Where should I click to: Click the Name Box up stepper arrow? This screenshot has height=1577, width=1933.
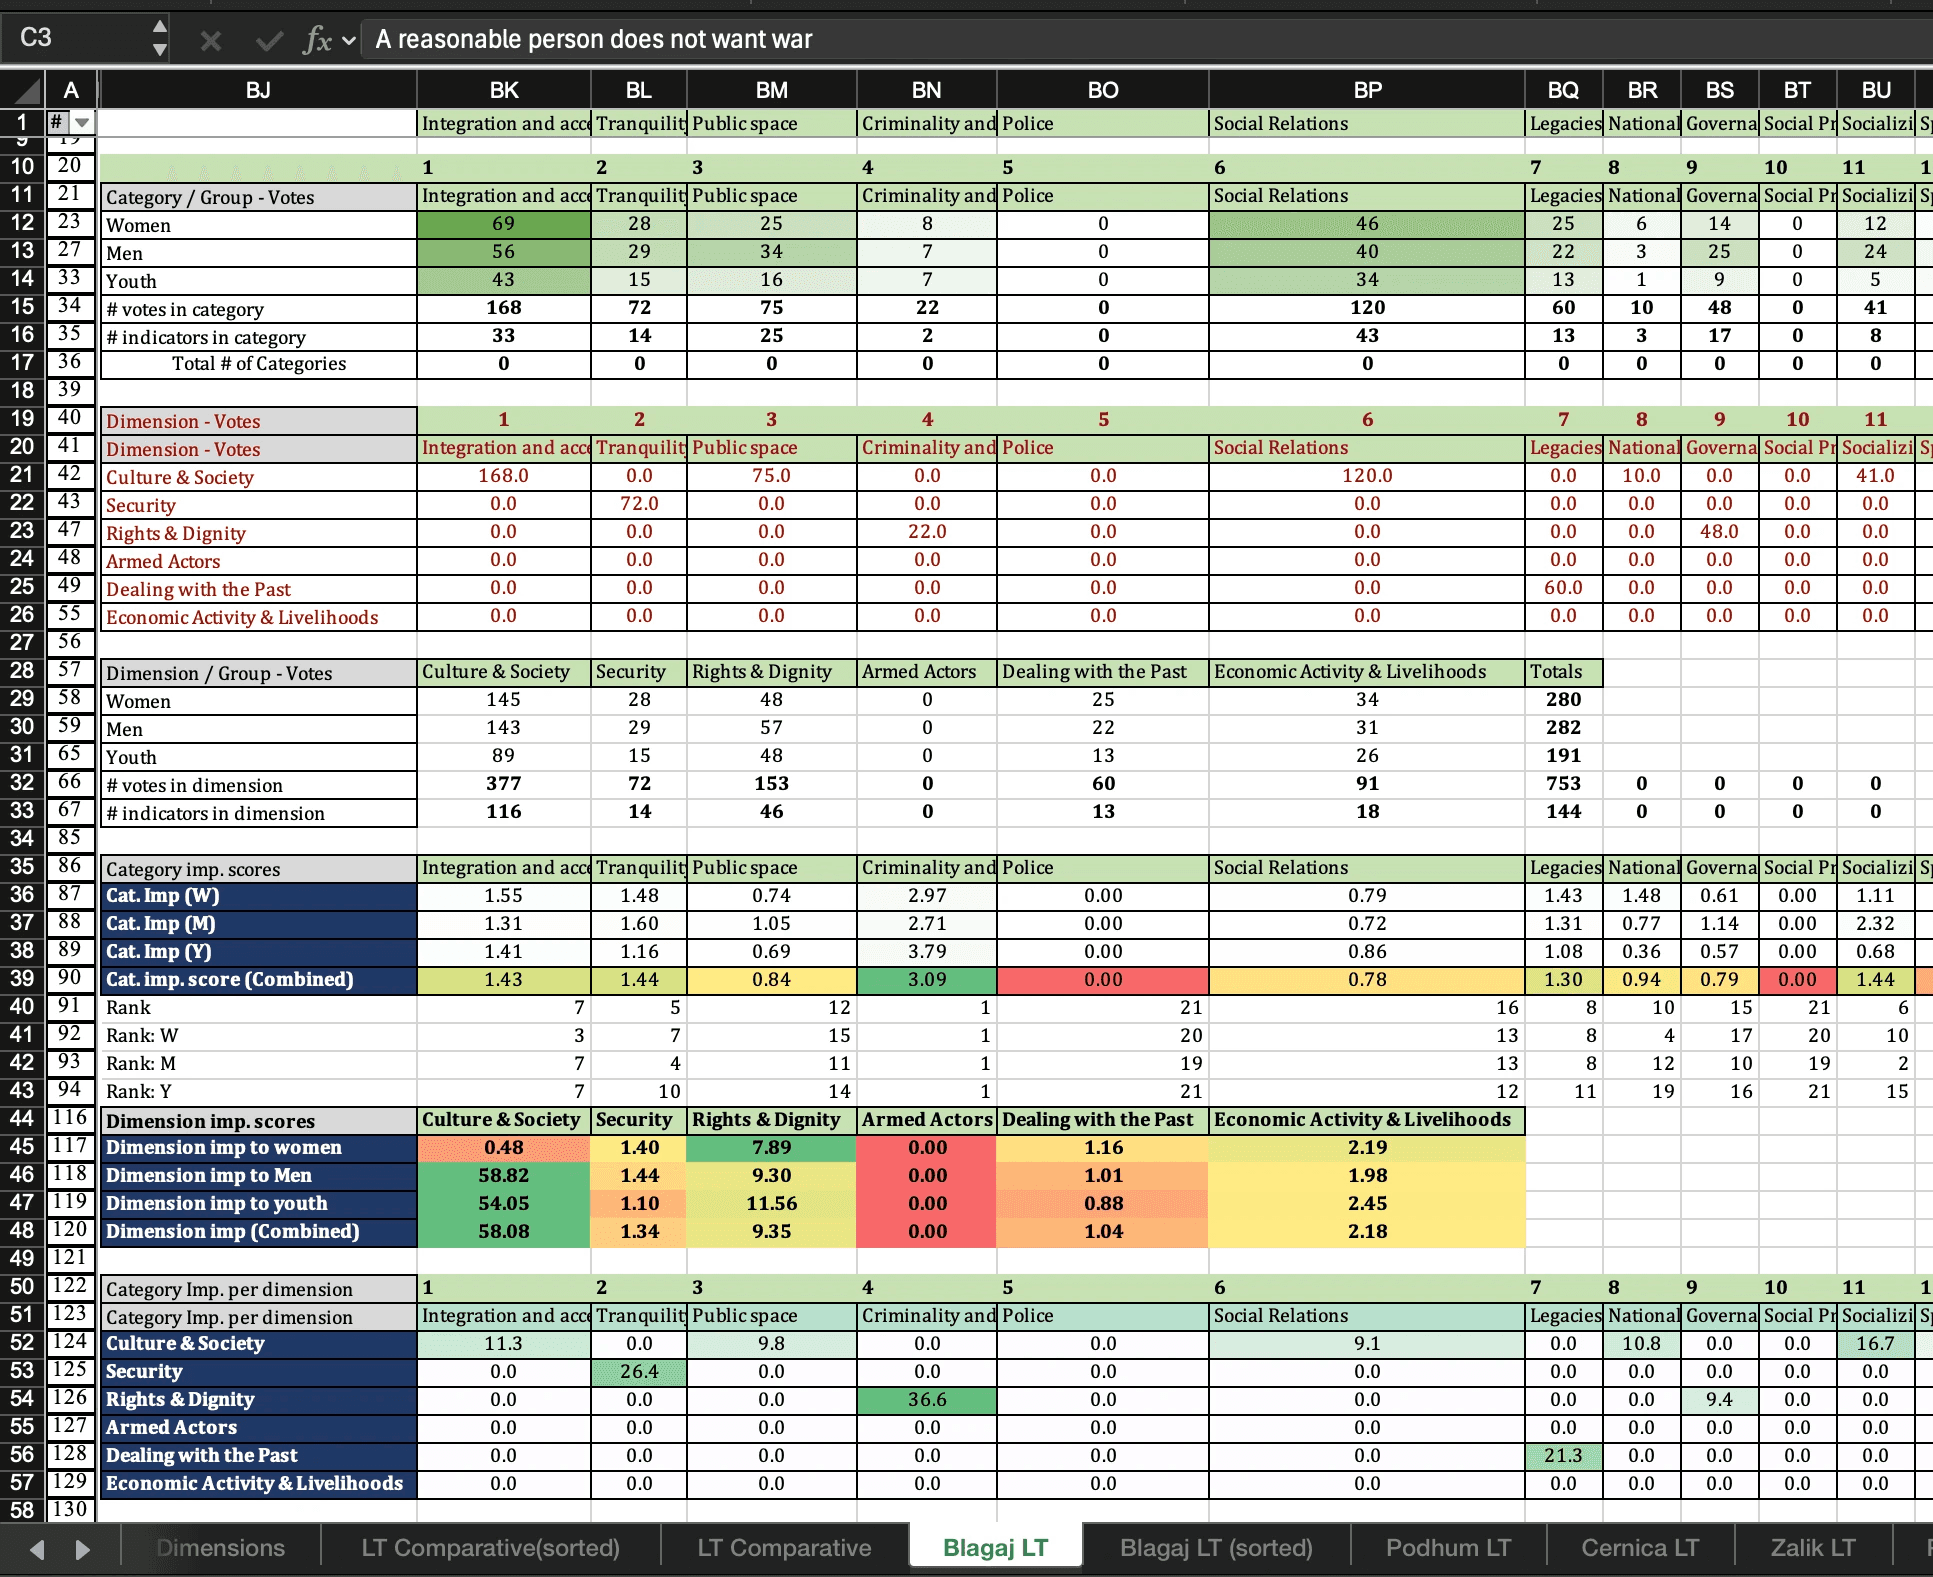click(x=160, y=27)
